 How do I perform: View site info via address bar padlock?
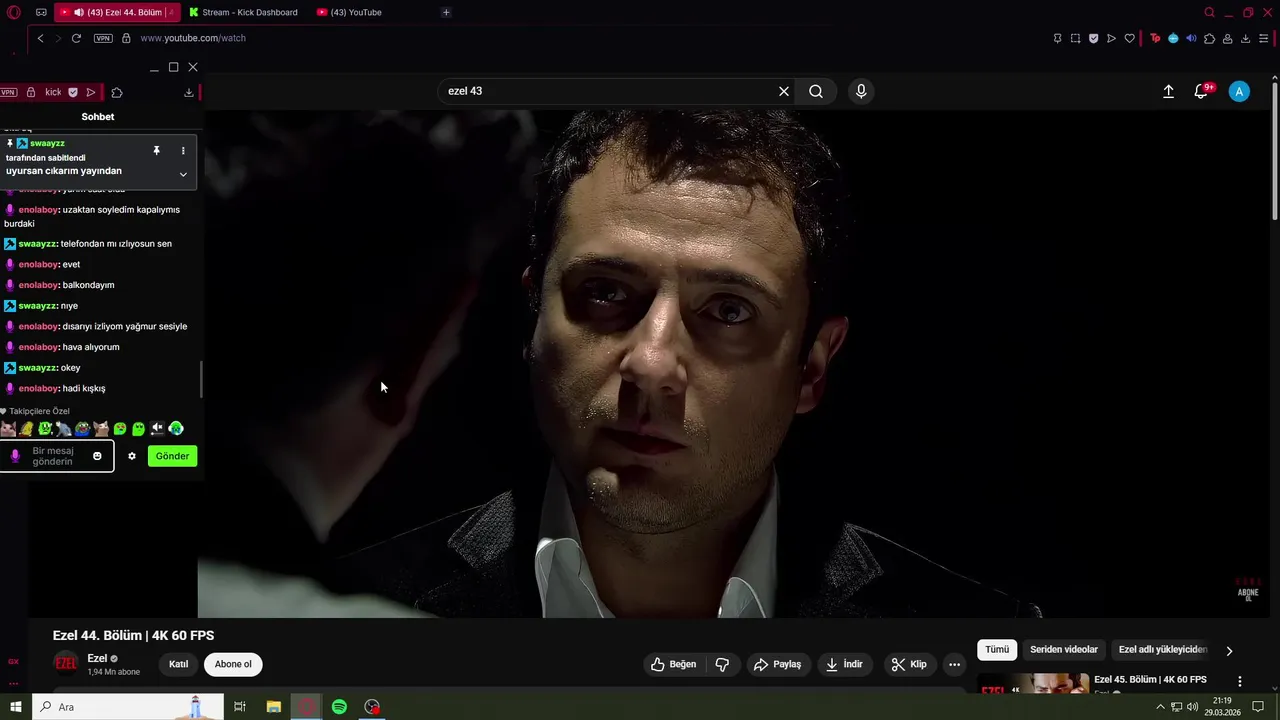(126, 38)
